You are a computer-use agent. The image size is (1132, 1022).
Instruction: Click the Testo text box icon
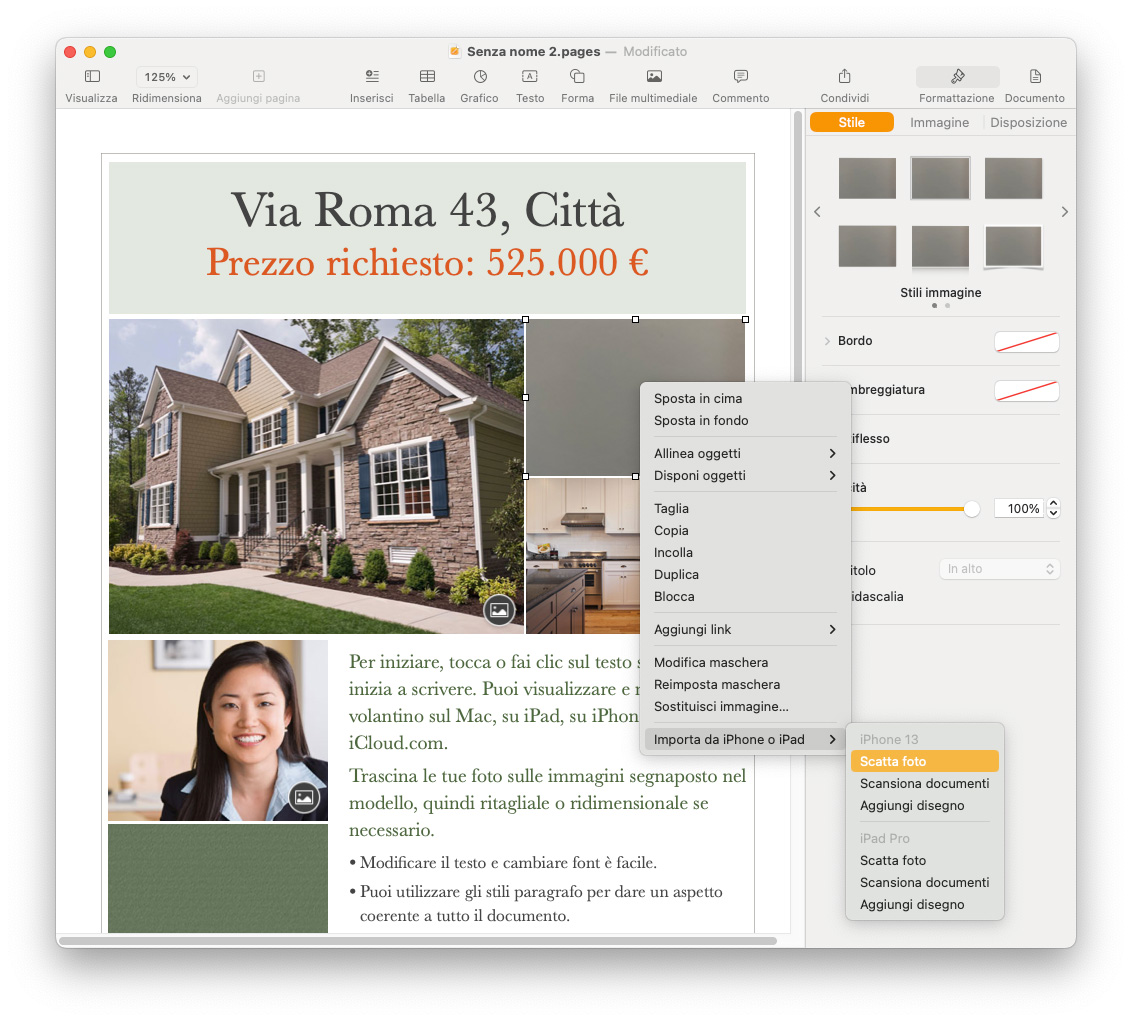pos(530,77)
